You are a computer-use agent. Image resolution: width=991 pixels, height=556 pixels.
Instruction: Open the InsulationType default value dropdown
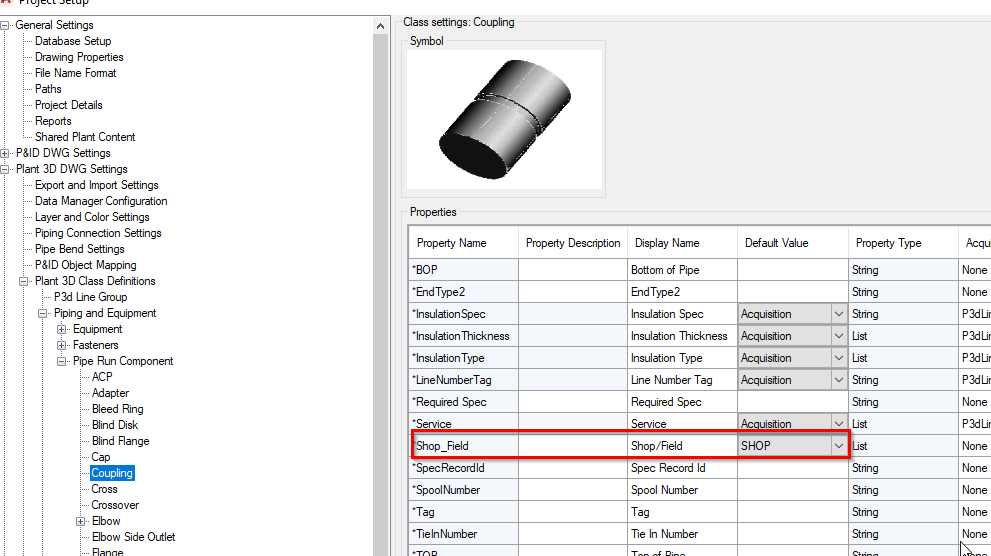pos(838,358)
